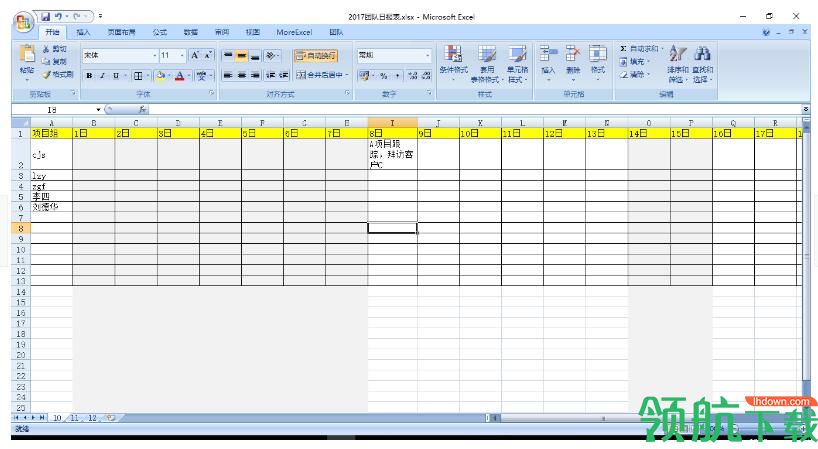Align cell text right
Screen dimensions: 818x449
click(255, 75)
